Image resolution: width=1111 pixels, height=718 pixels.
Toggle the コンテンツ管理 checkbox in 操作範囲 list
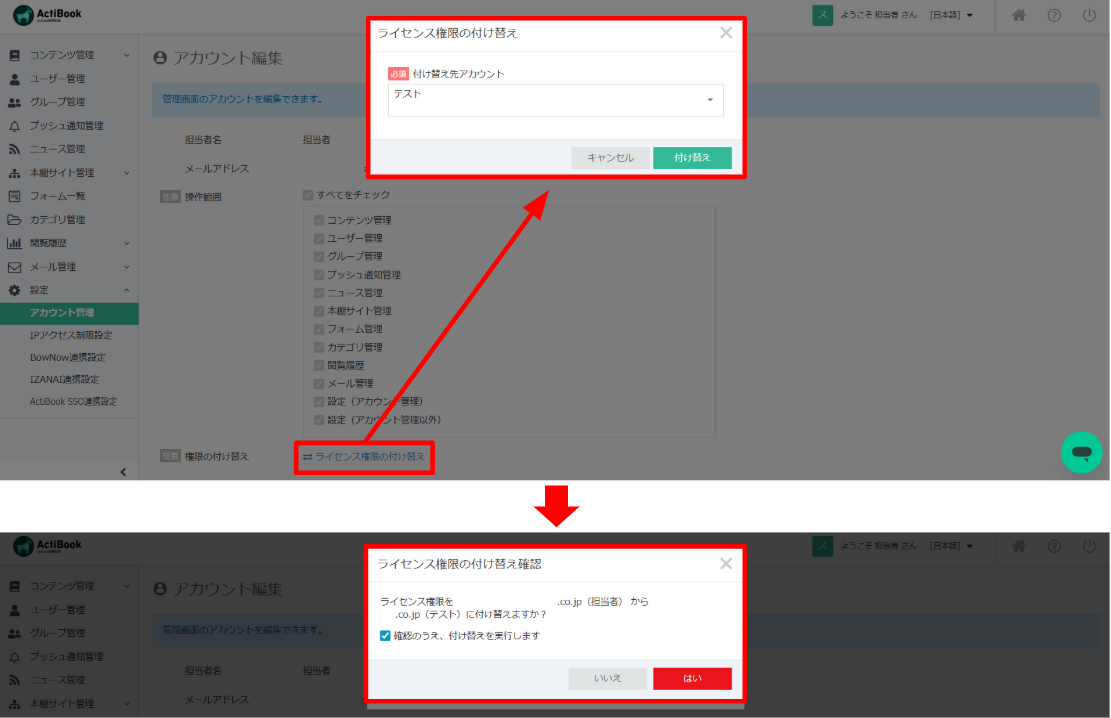(x=319, y=220)
